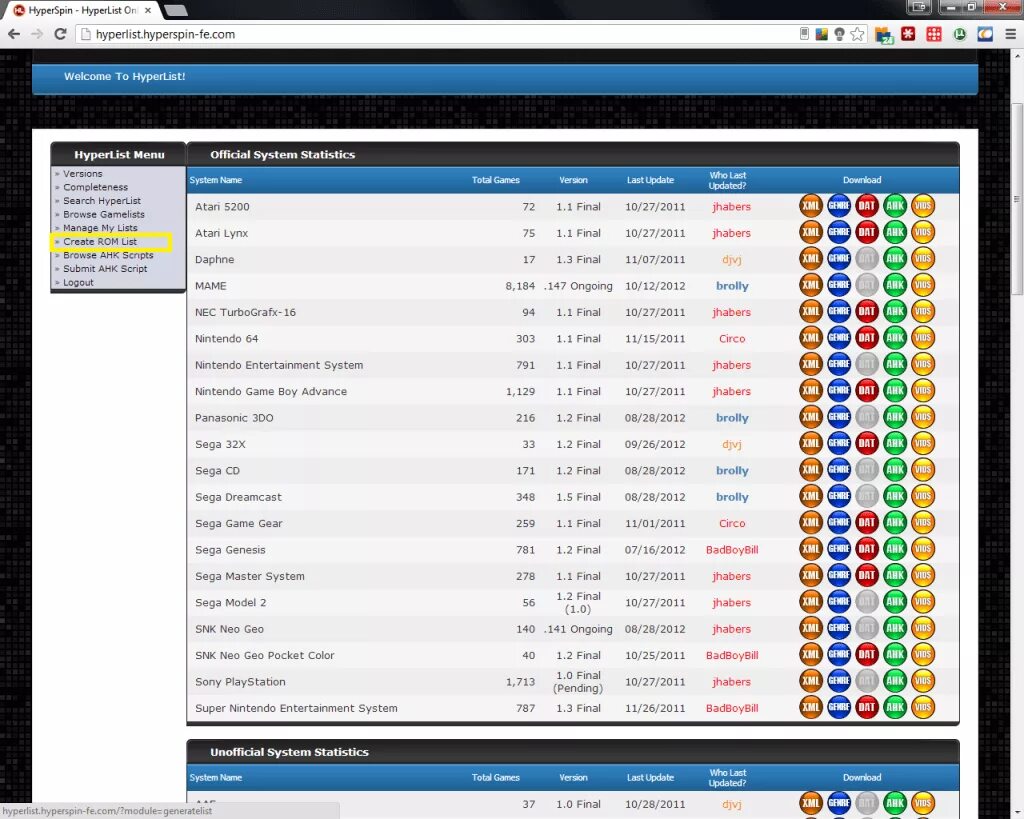Screen dimensions: 1024x819
Task: Focus the address bar showing hyperlist.hyperspin-fe.com
Action: 438,34
